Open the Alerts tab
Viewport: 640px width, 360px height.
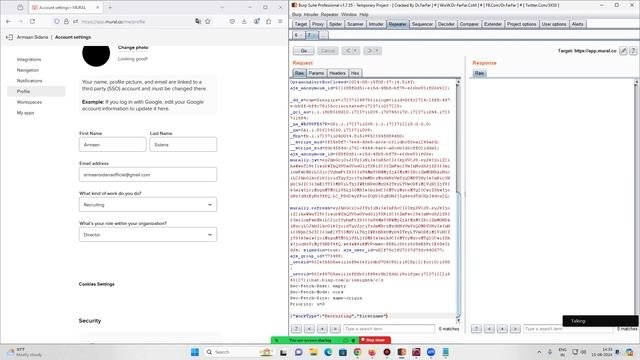(578, 24)
